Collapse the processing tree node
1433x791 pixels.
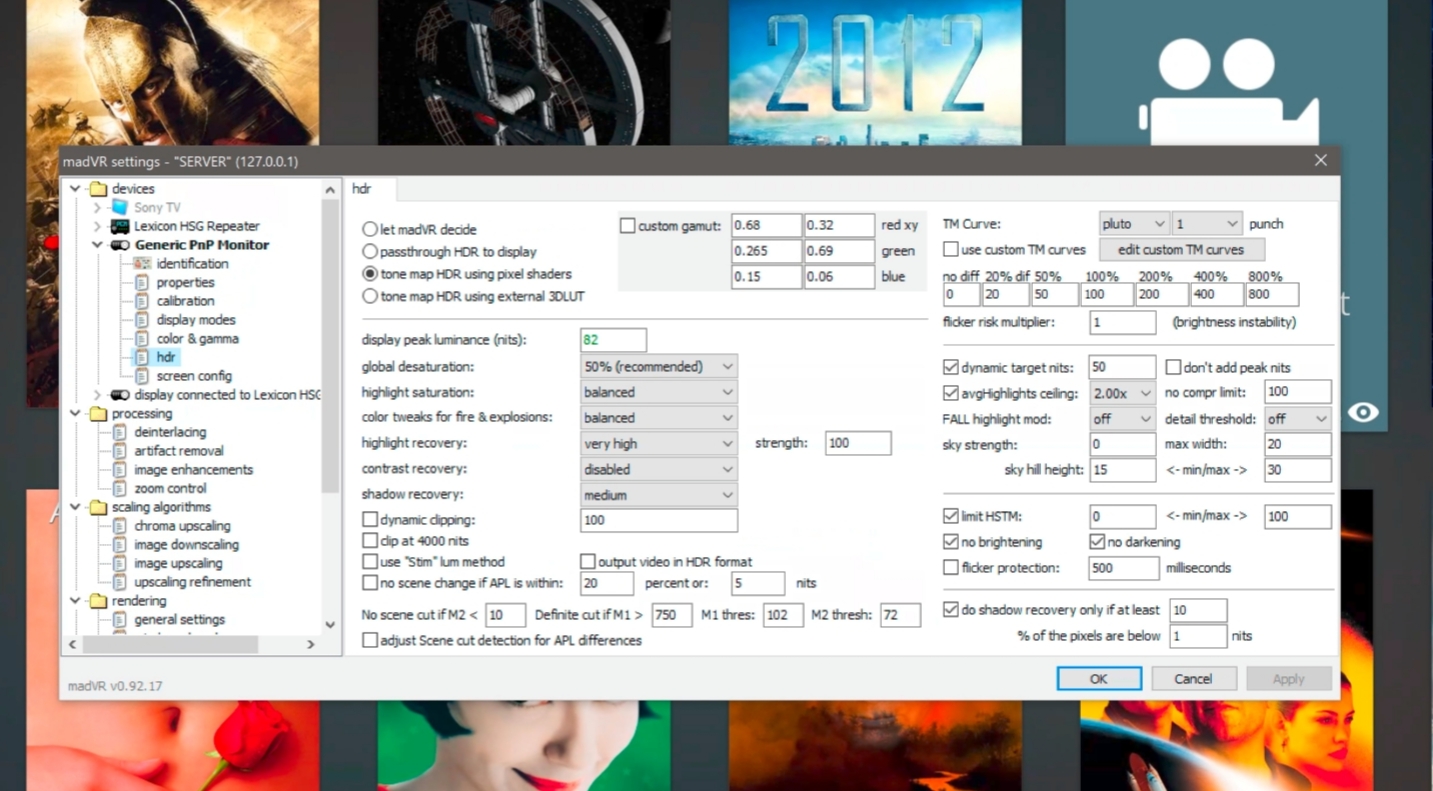tap(76, 413)
